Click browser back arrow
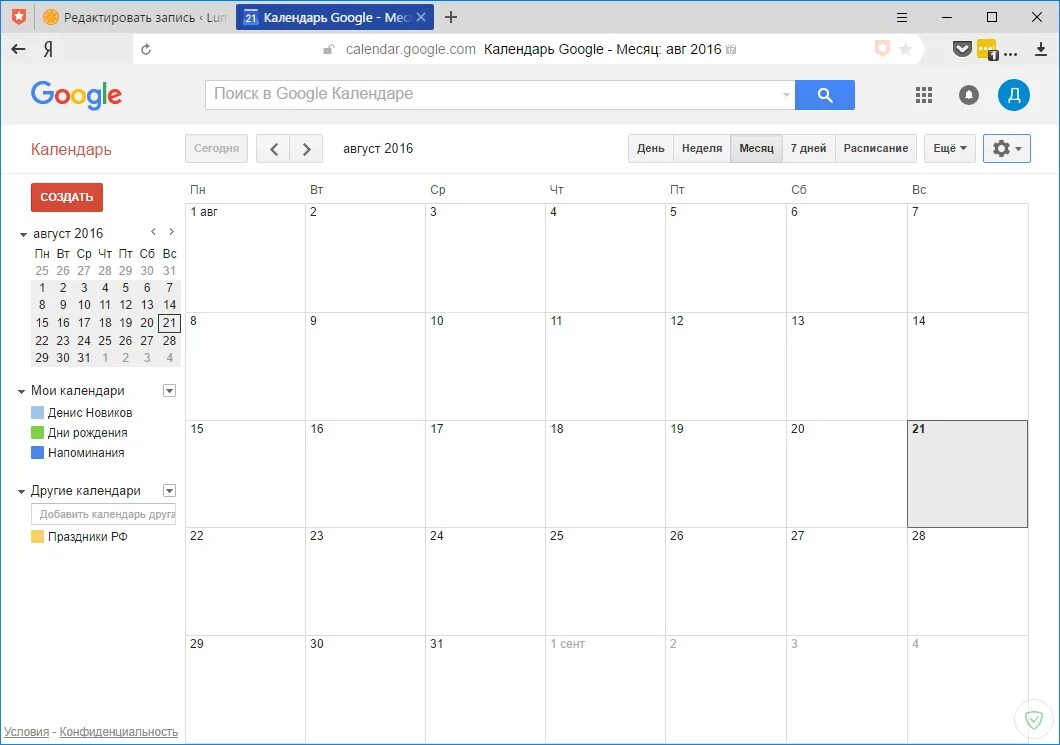 point(18,49)
